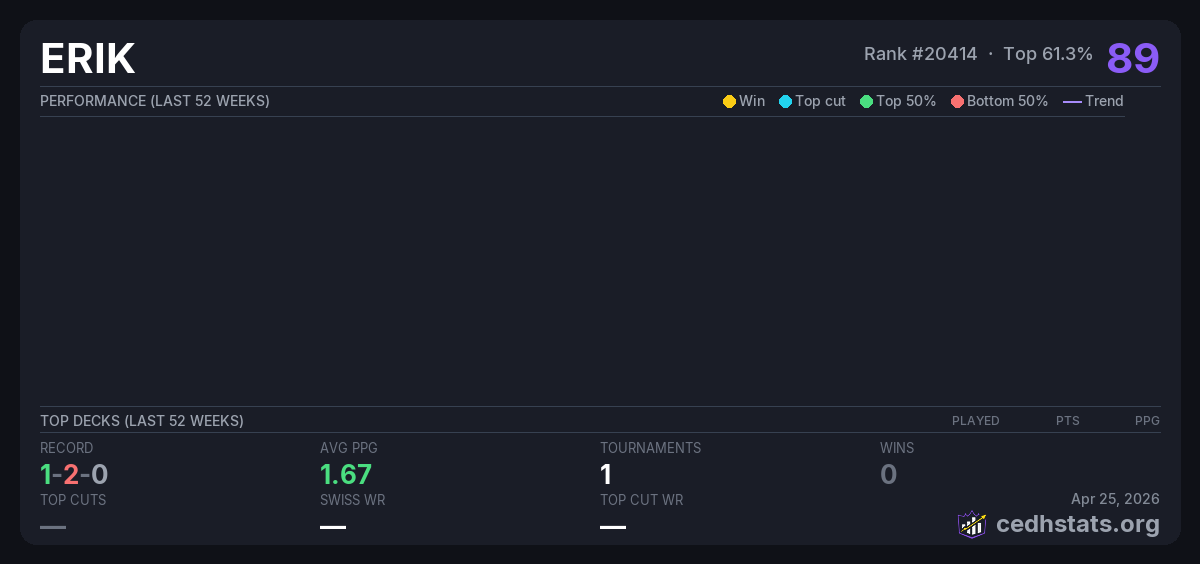
Task: Click the cedhstats.org logo icon
Action: click(x=972, y=524)
